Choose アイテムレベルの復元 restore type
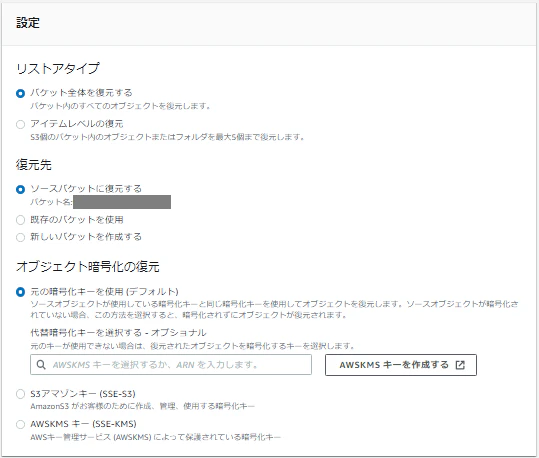Image resolution: width=539 pixels, height=458 pixels. click(x=20, y=124)
